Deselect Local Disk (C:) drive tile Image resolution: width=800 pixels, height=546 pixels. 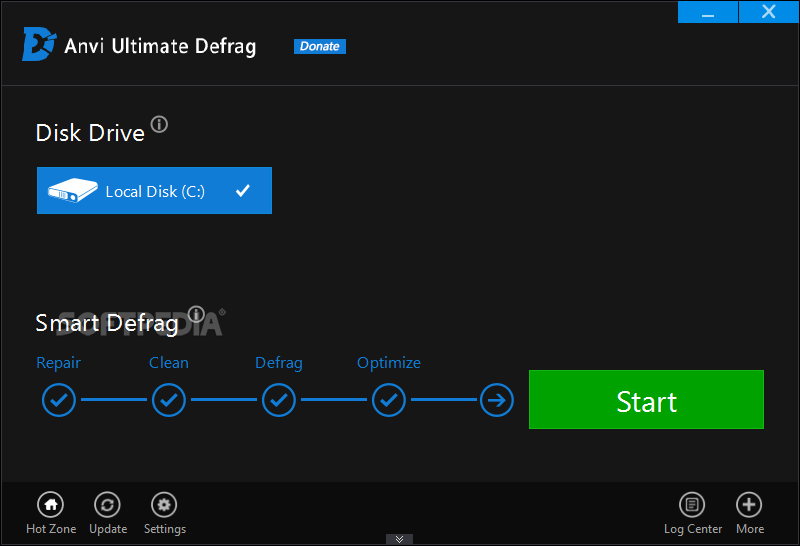click(154, 190)
